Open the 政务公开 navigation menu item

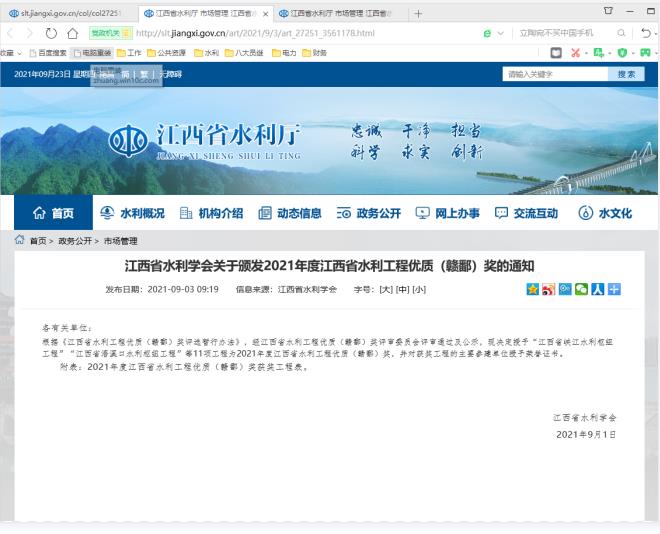(x=369, y=213)
